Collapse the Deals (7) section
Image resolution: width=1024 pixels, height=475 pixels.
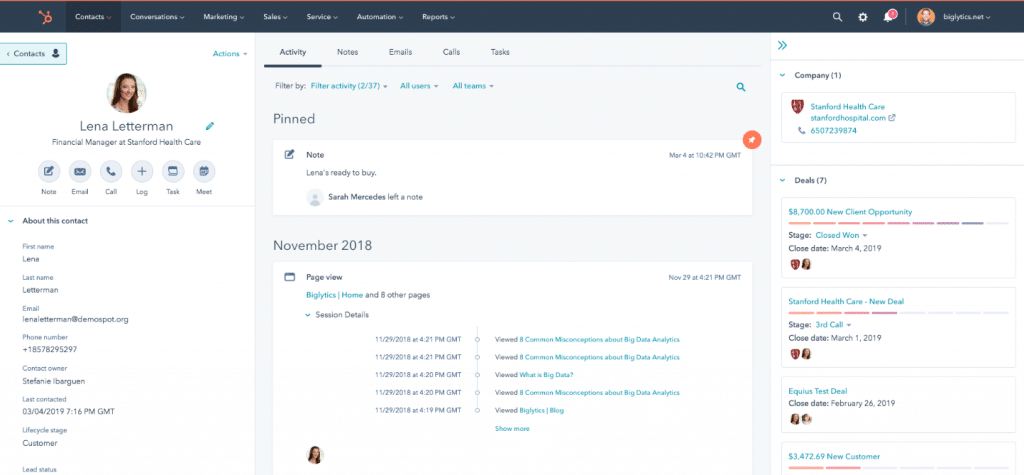click(782, 180)
